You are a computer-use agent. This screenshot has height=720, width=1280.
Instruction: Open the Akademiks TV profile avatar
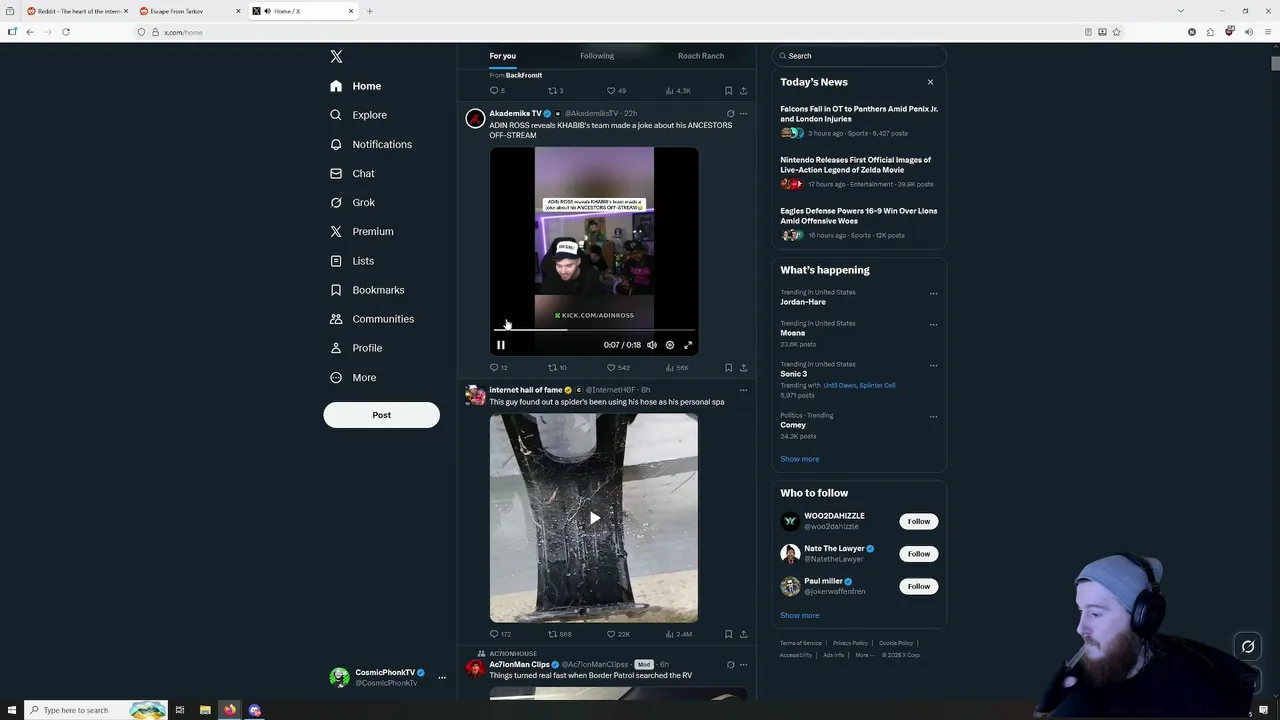click(475, 119)
